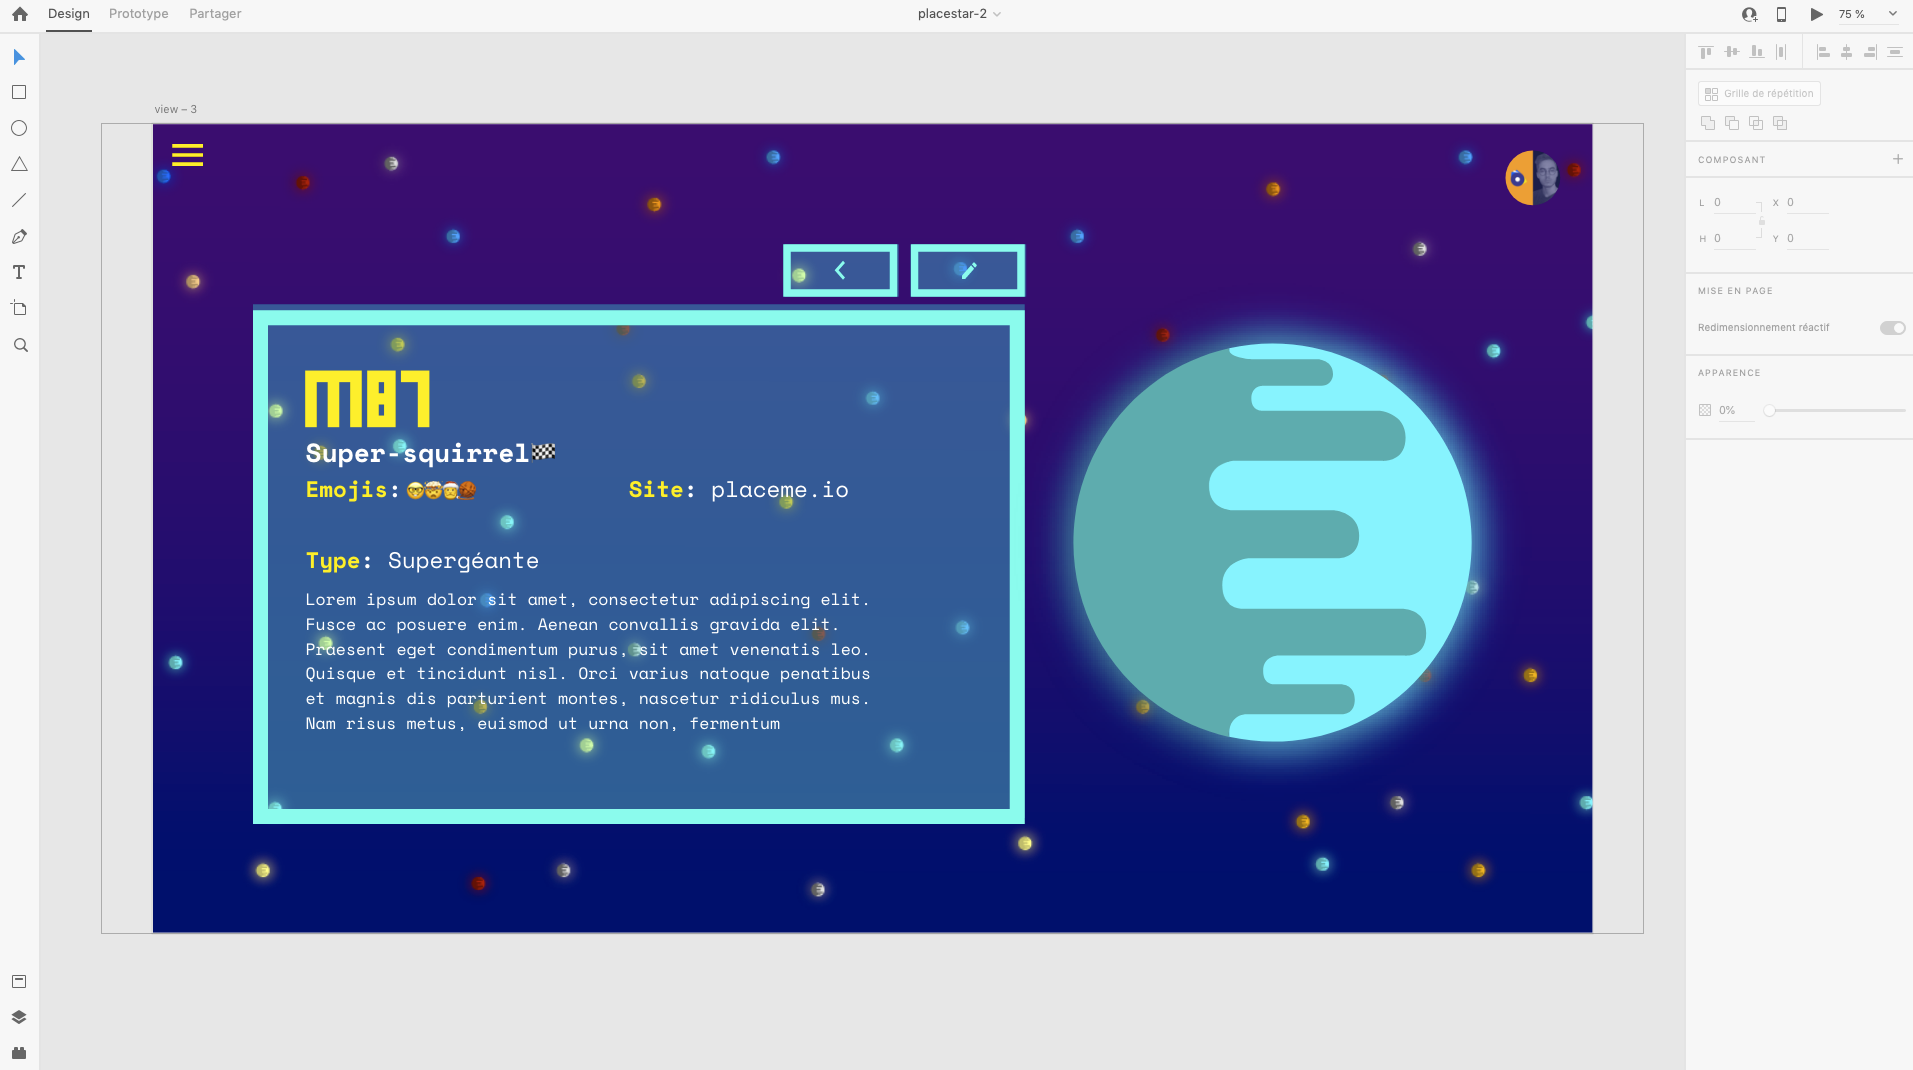This screenshot has height=1070, width=1913.
Task: Select the Line tool
Action: [x=19, y=200]
